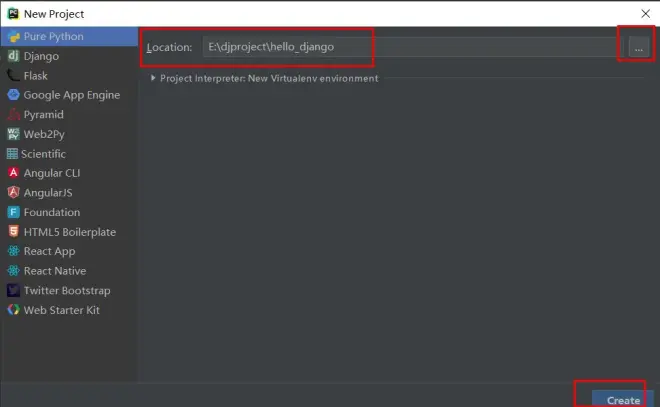
Task: Open the location browse button
Action: tap(639, 47)
